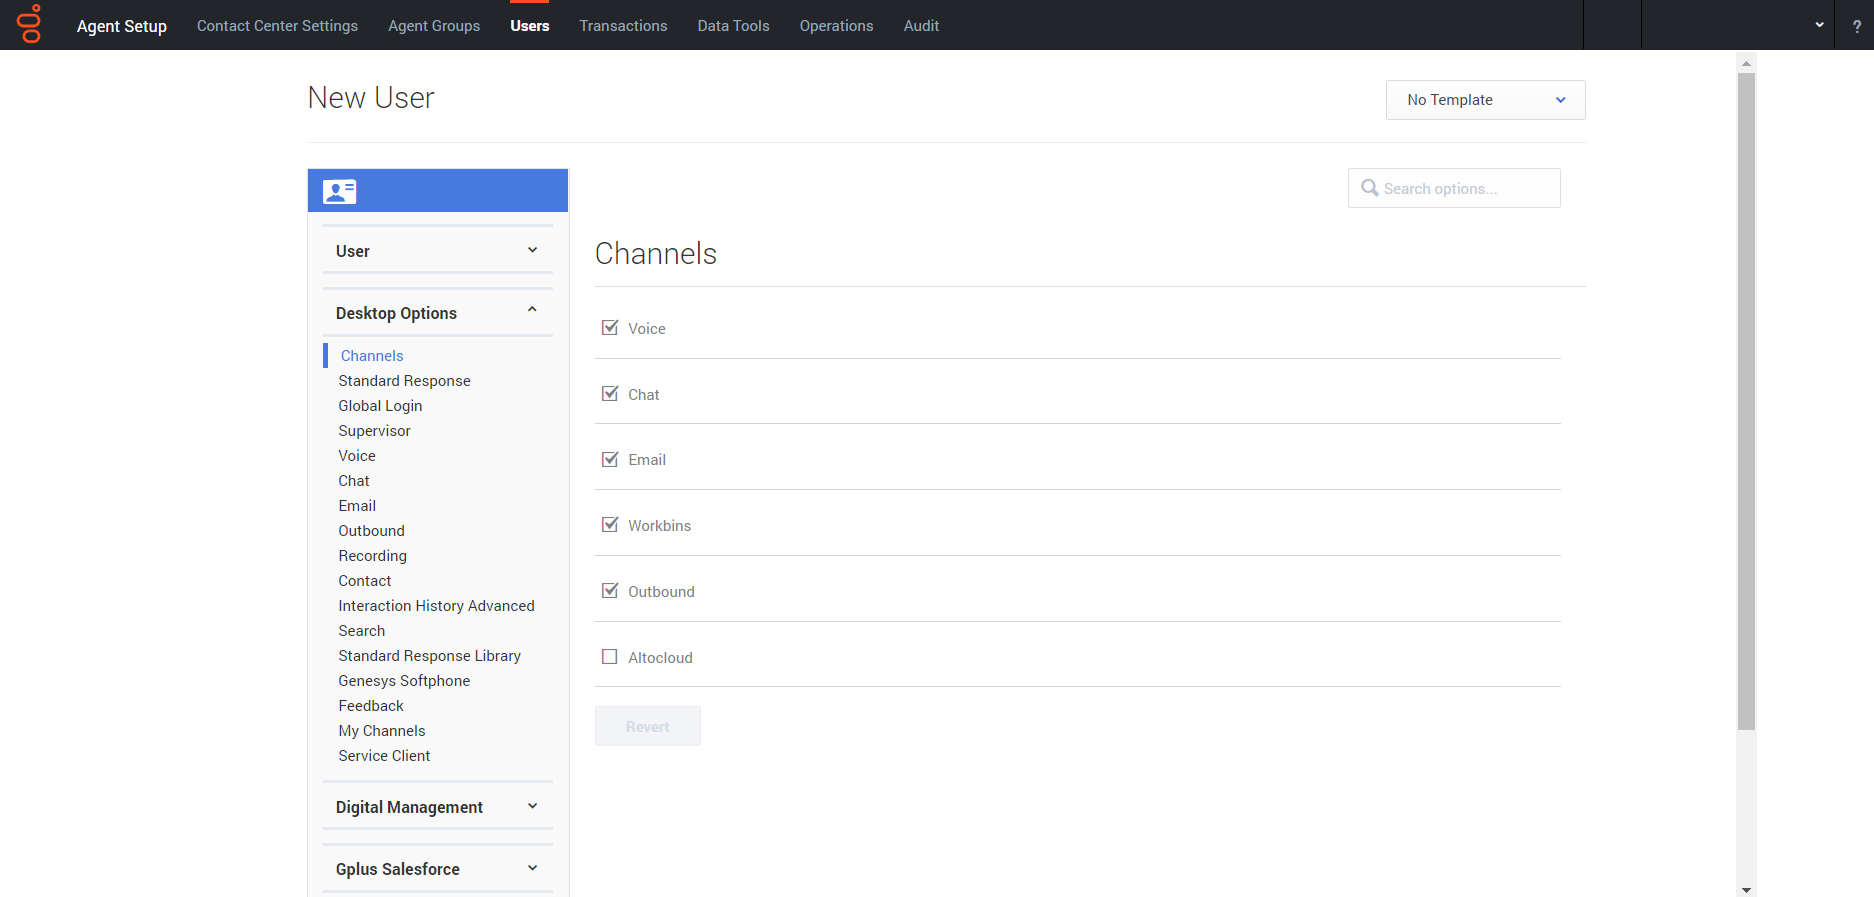Open Email options in the sidebar
The width and height of the screenshot is (1874, 897).
pos(357,505)
